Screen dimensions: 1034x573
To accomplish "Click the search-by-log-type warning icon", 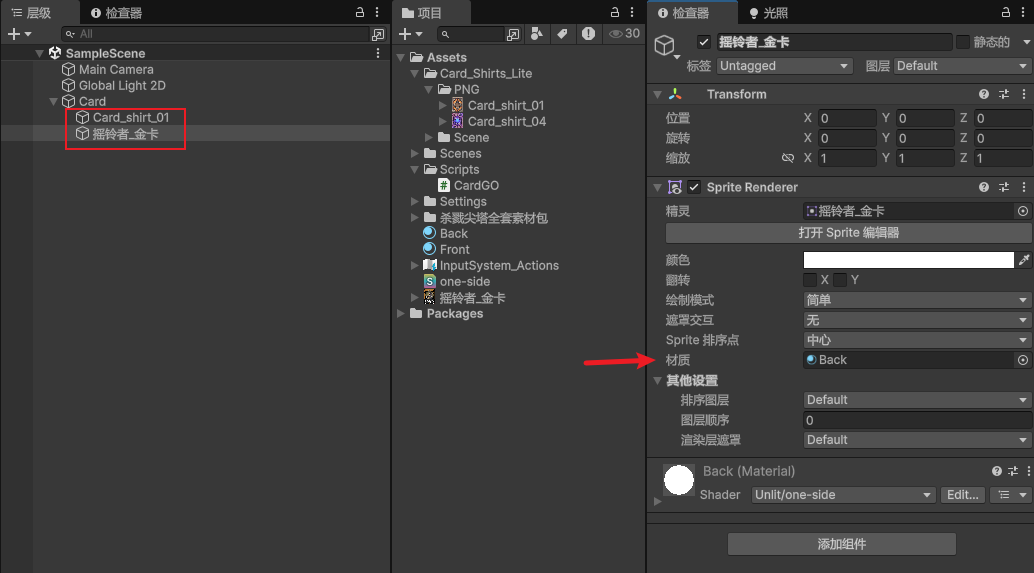I will pyautogui.click(x=588, y=34).
